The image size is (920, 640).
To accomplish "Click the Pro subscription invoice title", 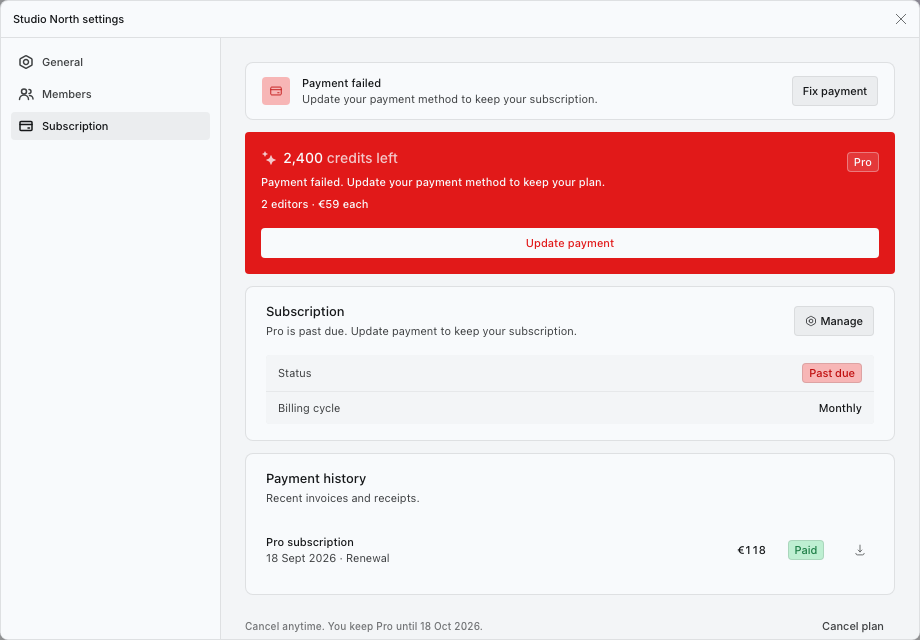I will click(310, 542).
